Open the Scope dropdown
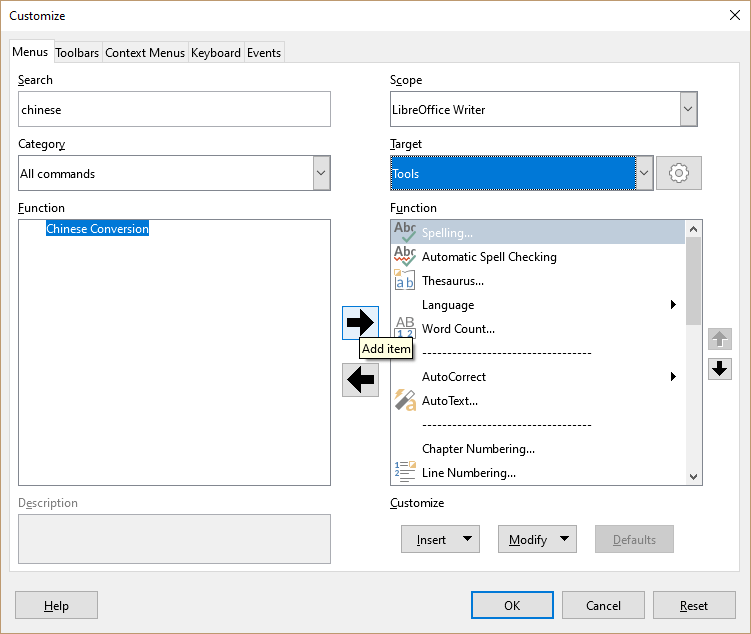Viewport: 751px width, 634px height. (687, 109)
